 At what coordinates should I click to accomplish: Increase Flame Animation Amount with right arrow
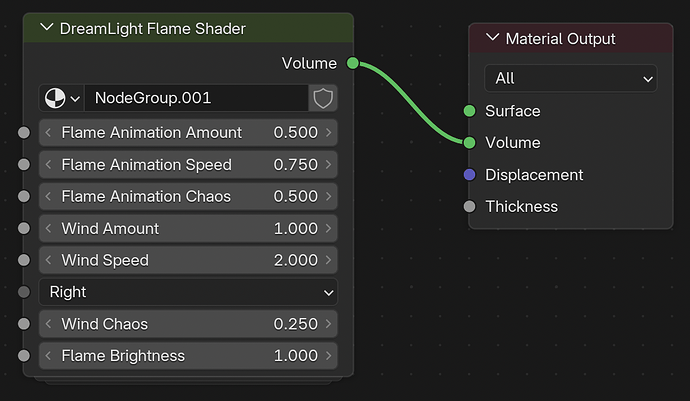[x=328, y=132]
